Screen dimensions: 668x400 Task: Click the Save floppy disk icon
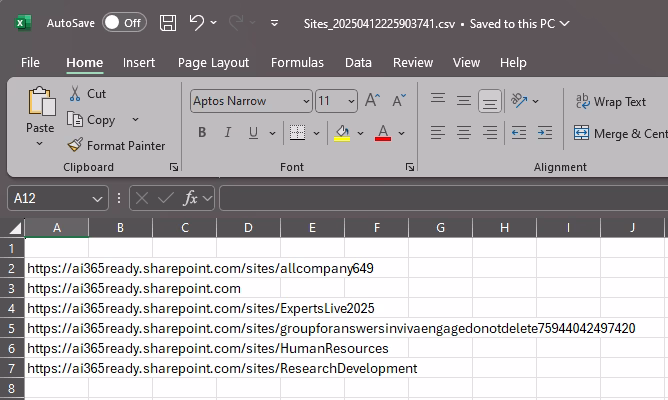point(168,23)
